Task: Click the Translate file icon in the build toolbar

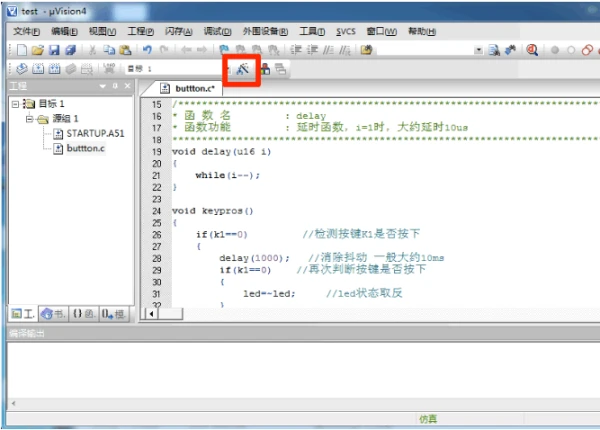Action: tap(21, 69)
